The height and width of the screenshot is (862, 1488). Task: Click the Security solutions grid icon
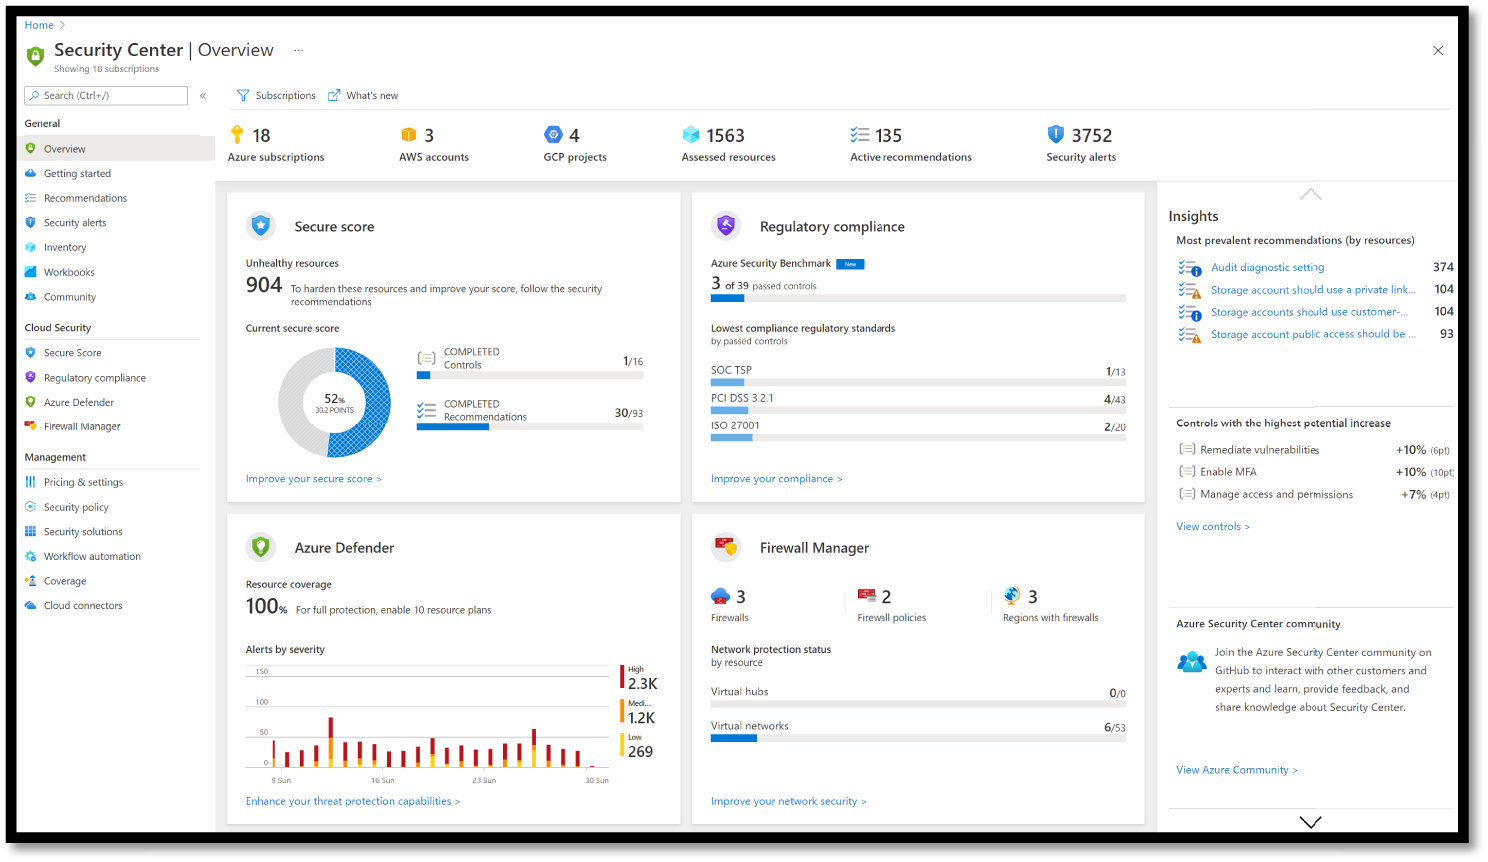31,532
